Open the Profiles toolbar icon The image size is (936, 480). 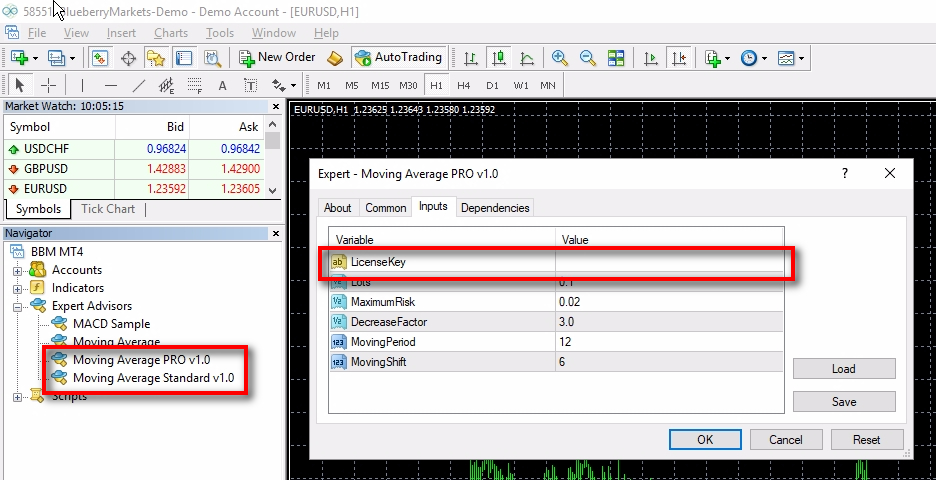click(56, 58)
